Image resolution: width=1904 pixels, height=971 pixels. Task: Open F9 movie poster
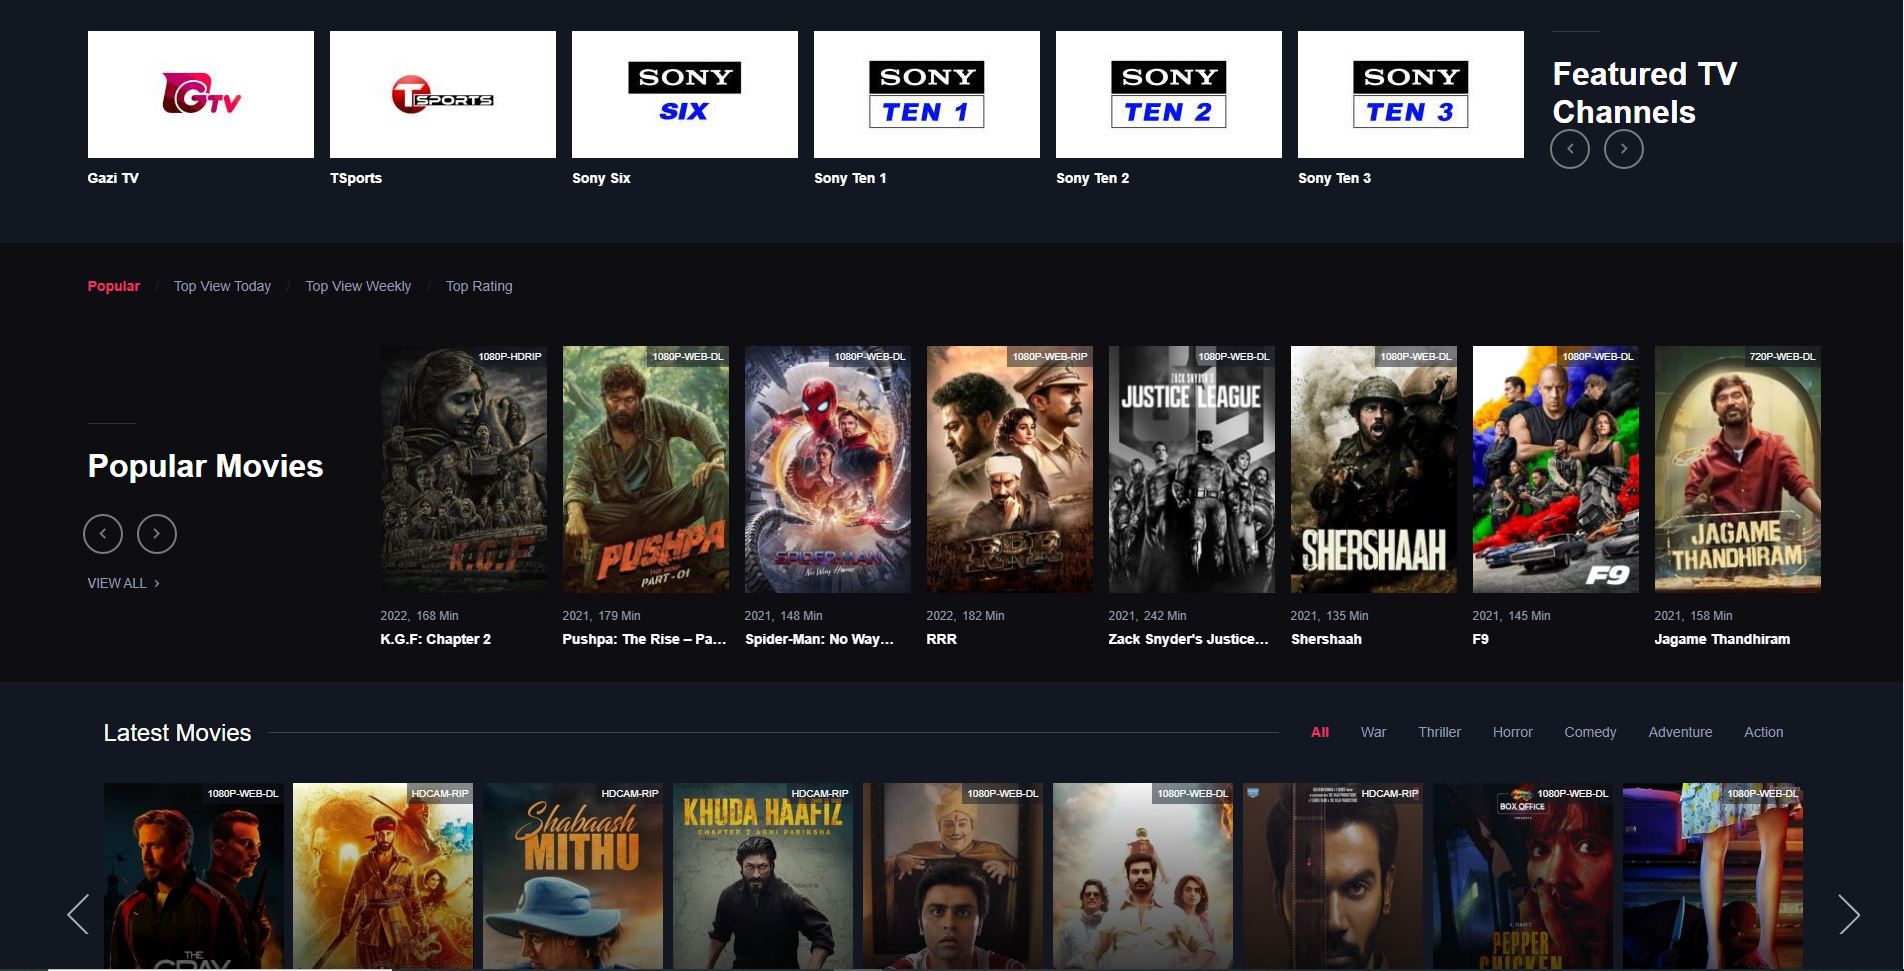(x=1556, y=469)
